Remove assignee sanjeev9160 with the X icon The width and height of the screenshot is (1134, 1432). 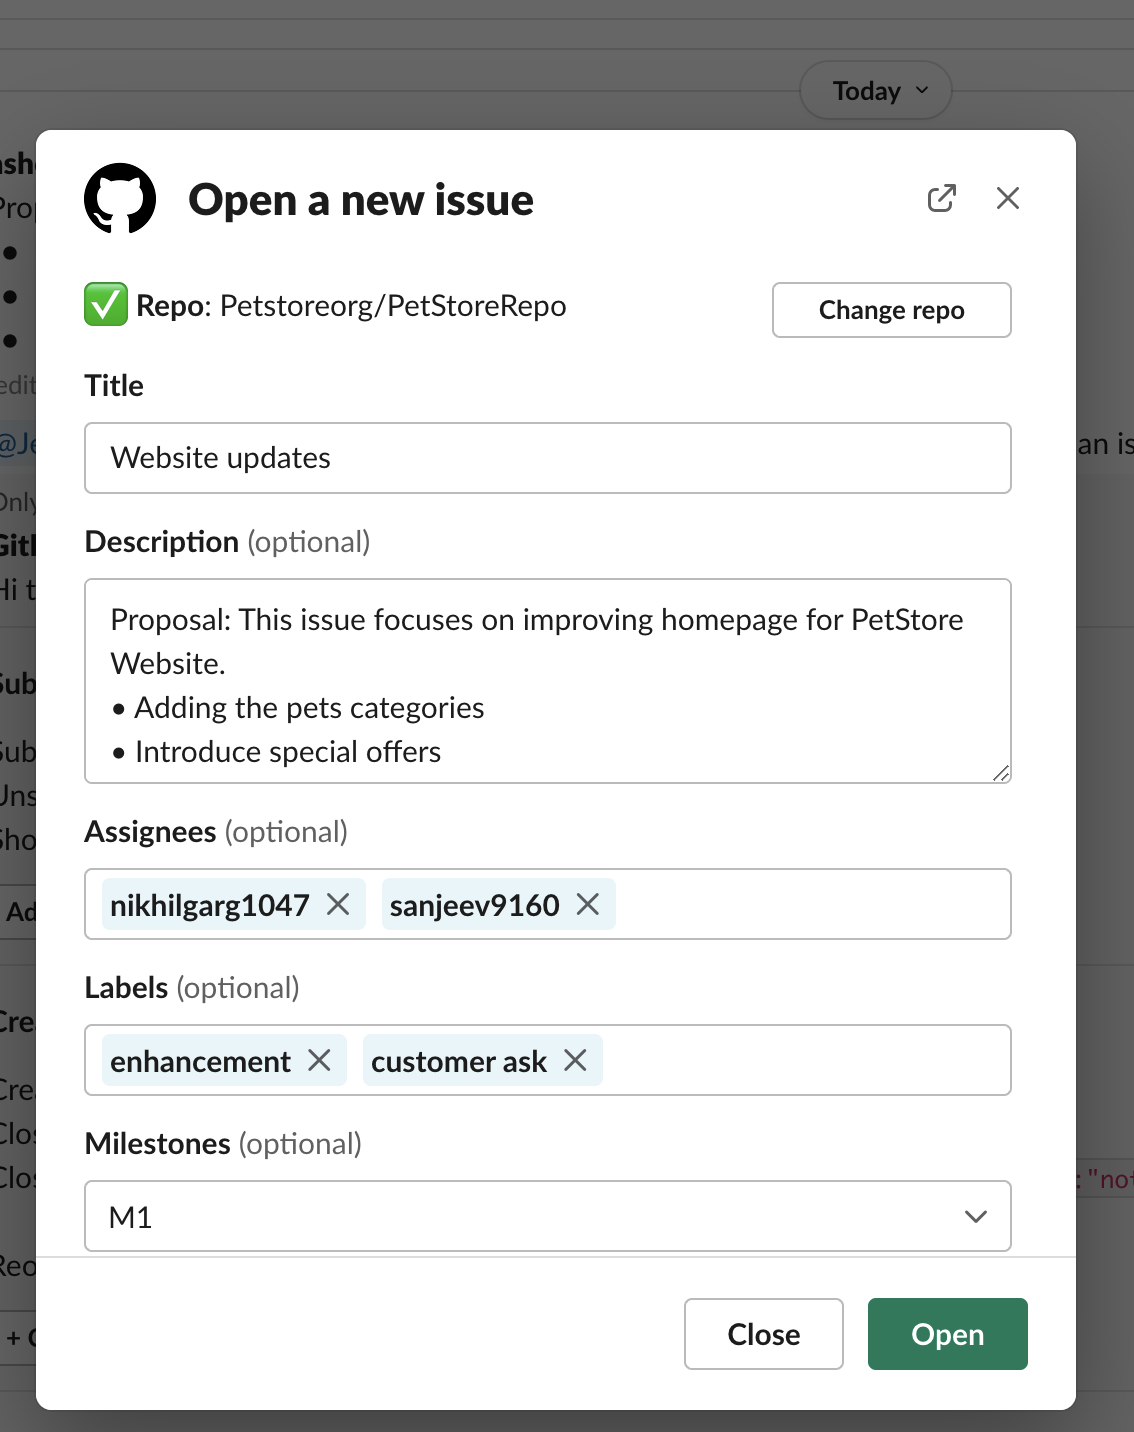pos(589,904)
